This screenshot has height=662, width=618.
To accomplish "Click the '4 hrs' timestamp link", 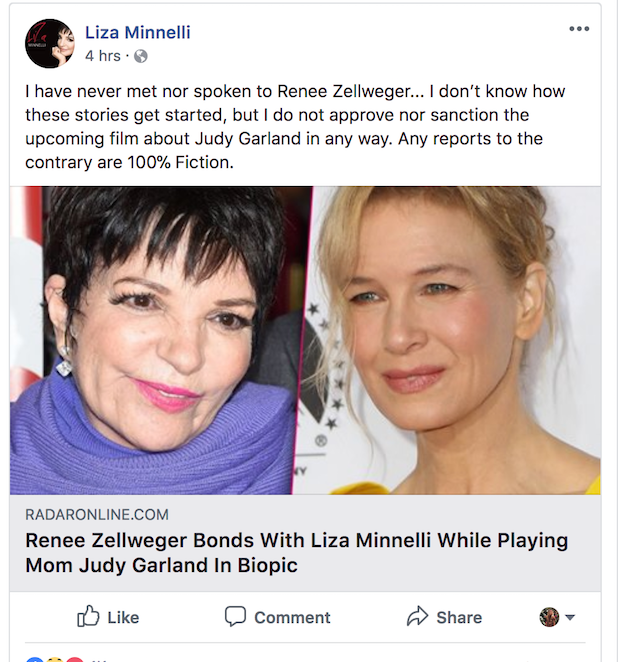I will coord(103,56).
